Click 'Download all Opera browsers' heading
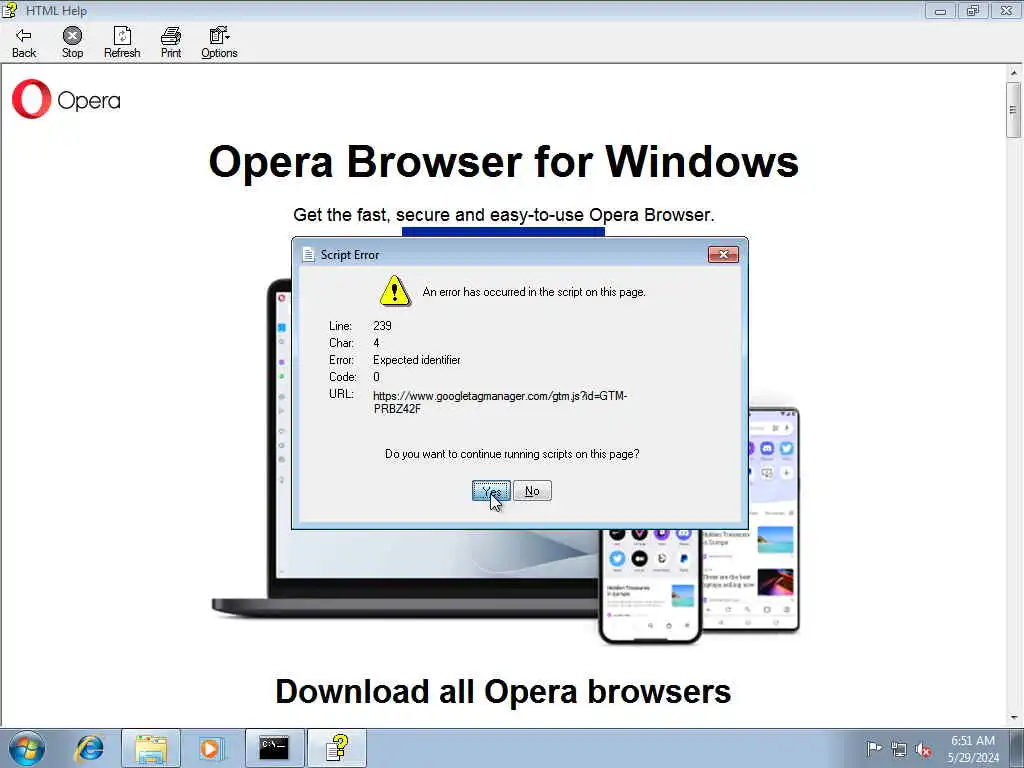 (503, 692)
